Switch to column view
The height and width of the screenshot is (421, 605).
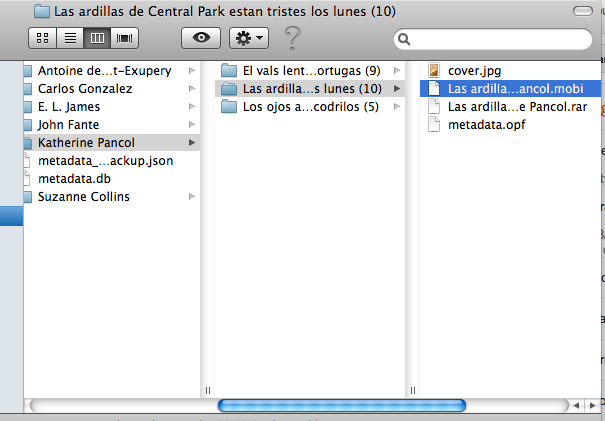click(x=97, y=38)
